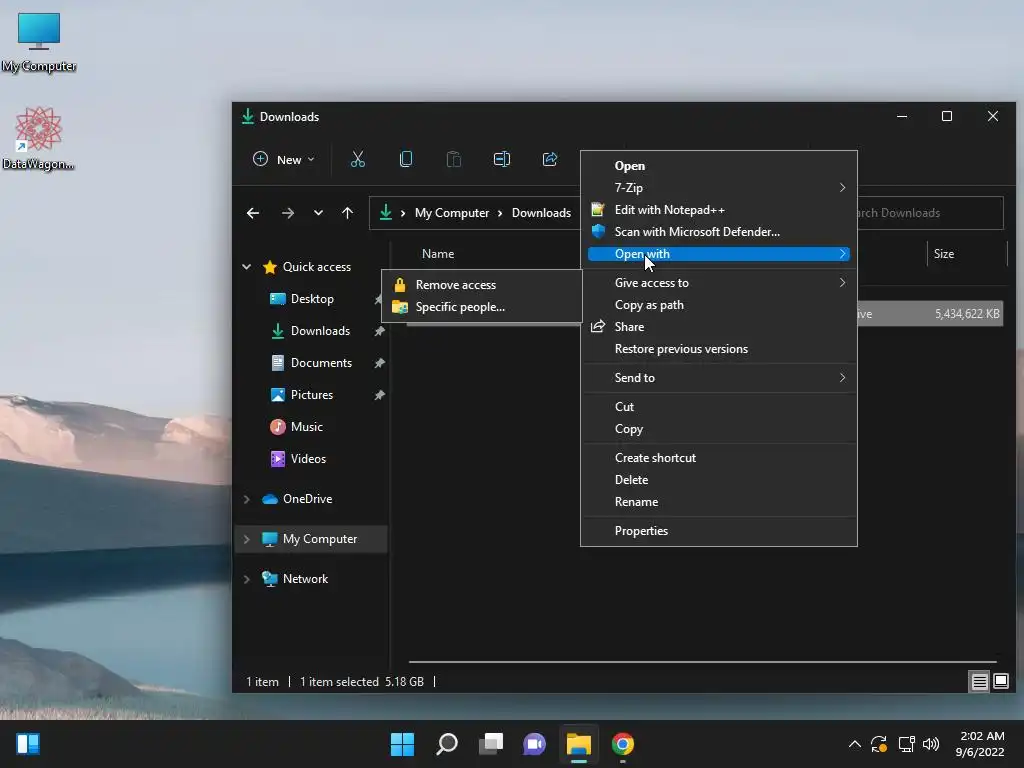Open Documents in Quick access
Screen dimensions: 1024x768
tap(321, 362)
